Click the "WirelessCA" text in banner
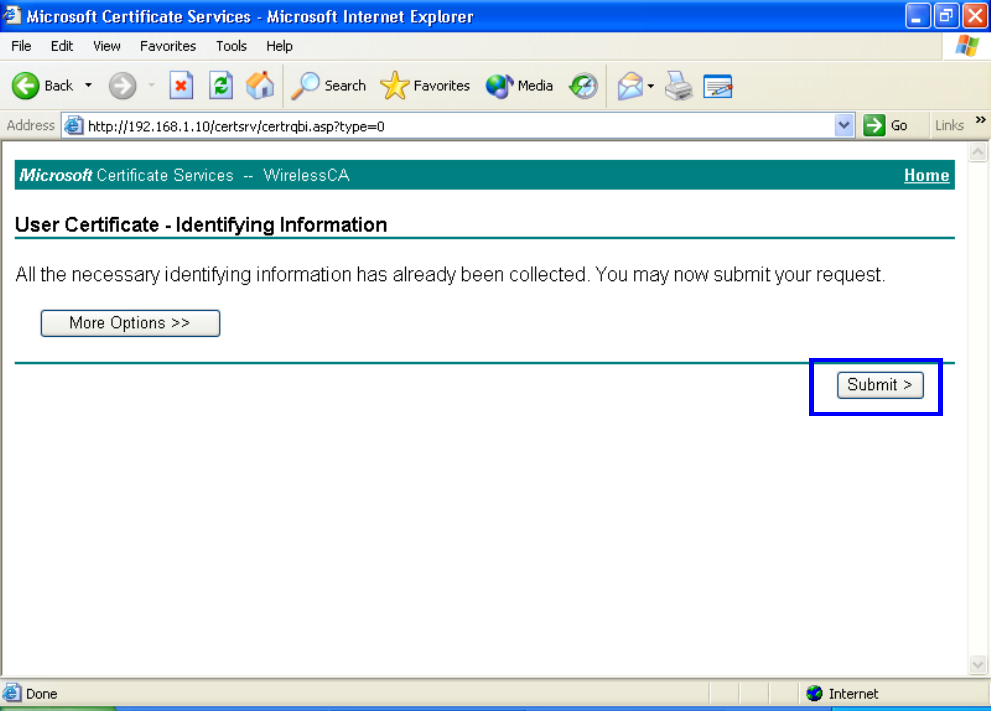 tap(307, 175)
